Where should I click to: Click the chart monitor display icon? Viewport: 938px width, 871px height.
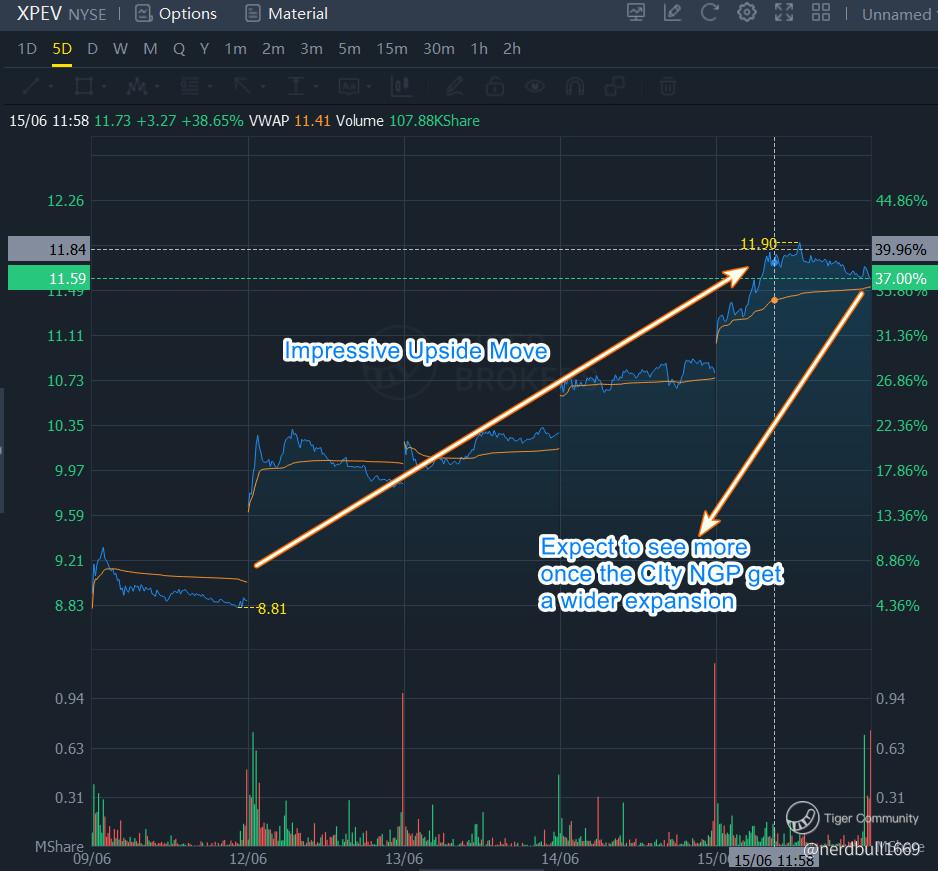point(636,13)
